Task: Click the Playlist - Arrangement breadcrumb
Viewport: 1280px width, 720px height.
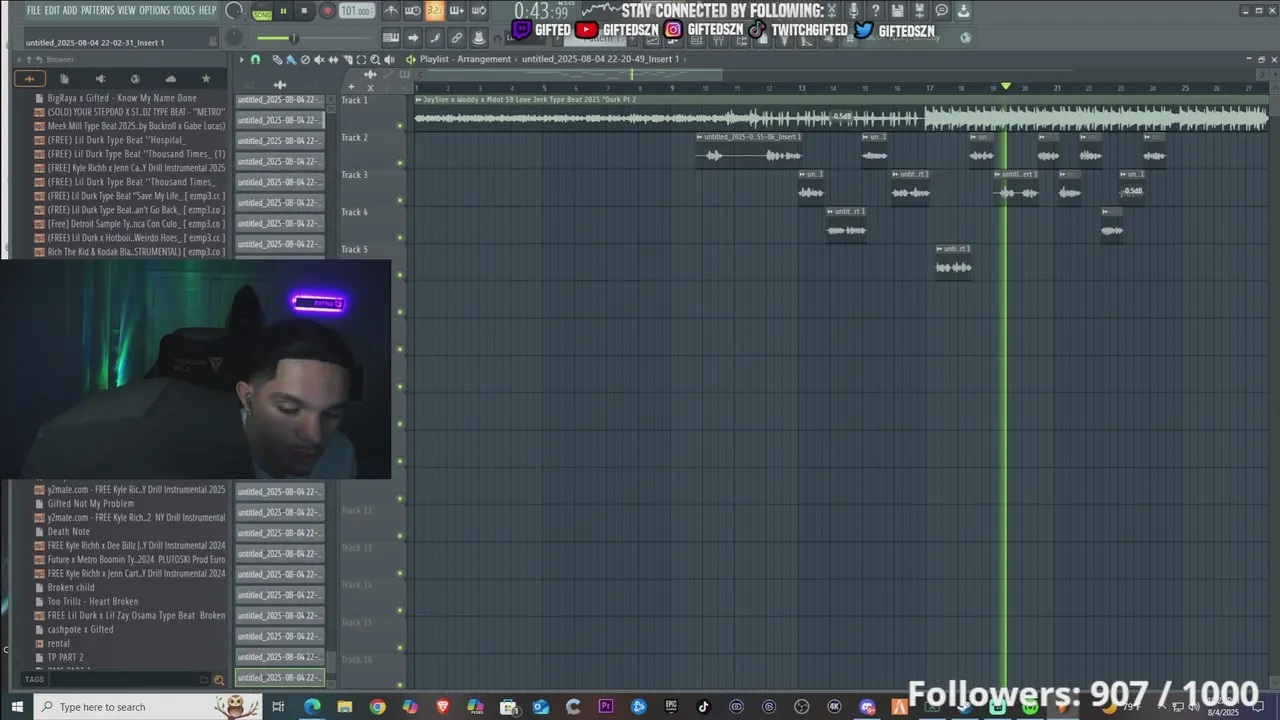Action: click(465, 59)
